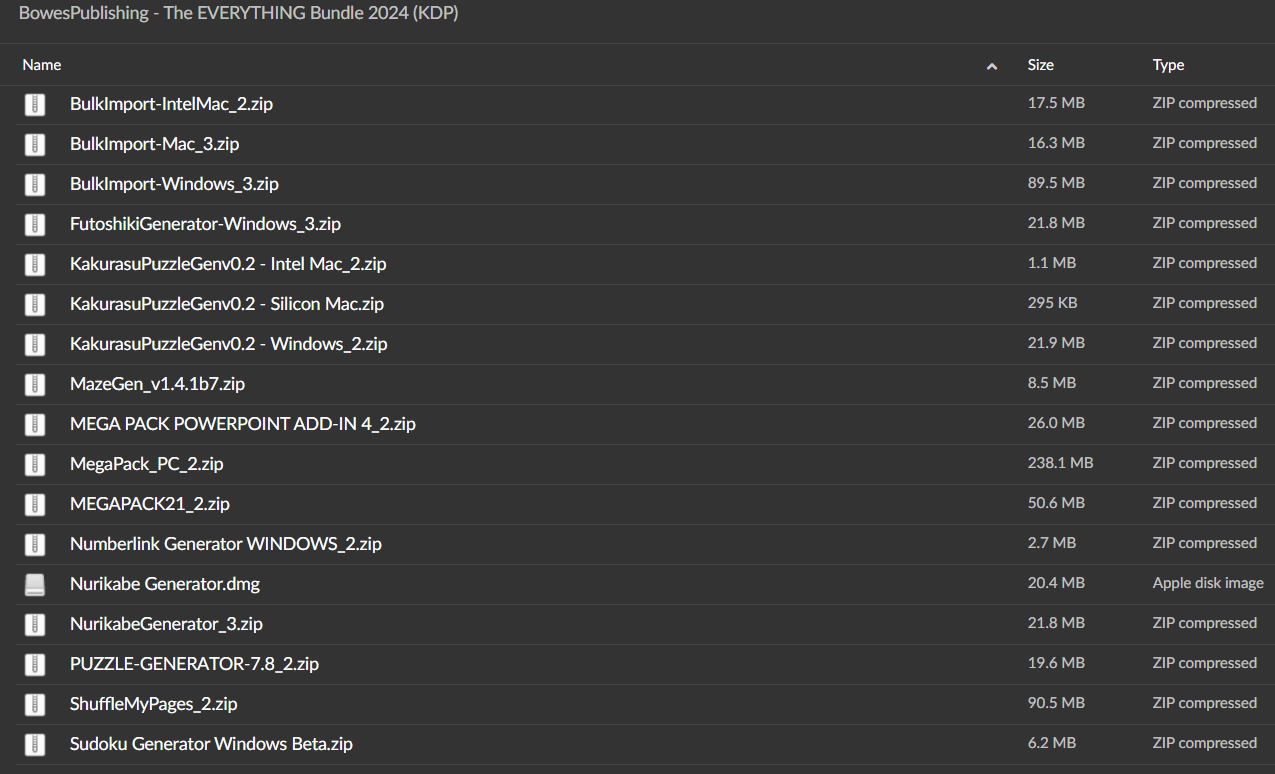Toggle the sort order arrow in the Name column
1275x774 pixels.
992,66
